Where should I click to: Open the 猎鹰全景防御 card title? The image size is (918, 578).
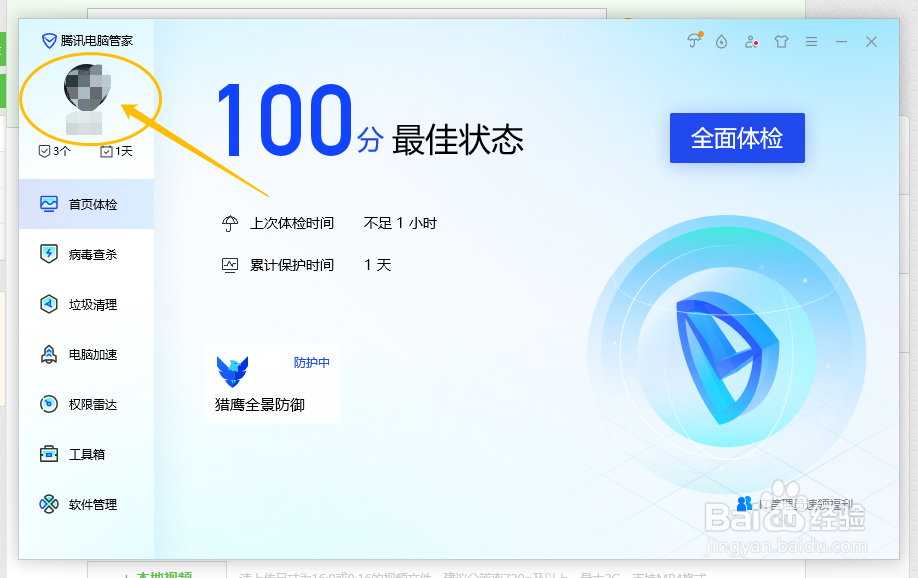pos(259,405)
